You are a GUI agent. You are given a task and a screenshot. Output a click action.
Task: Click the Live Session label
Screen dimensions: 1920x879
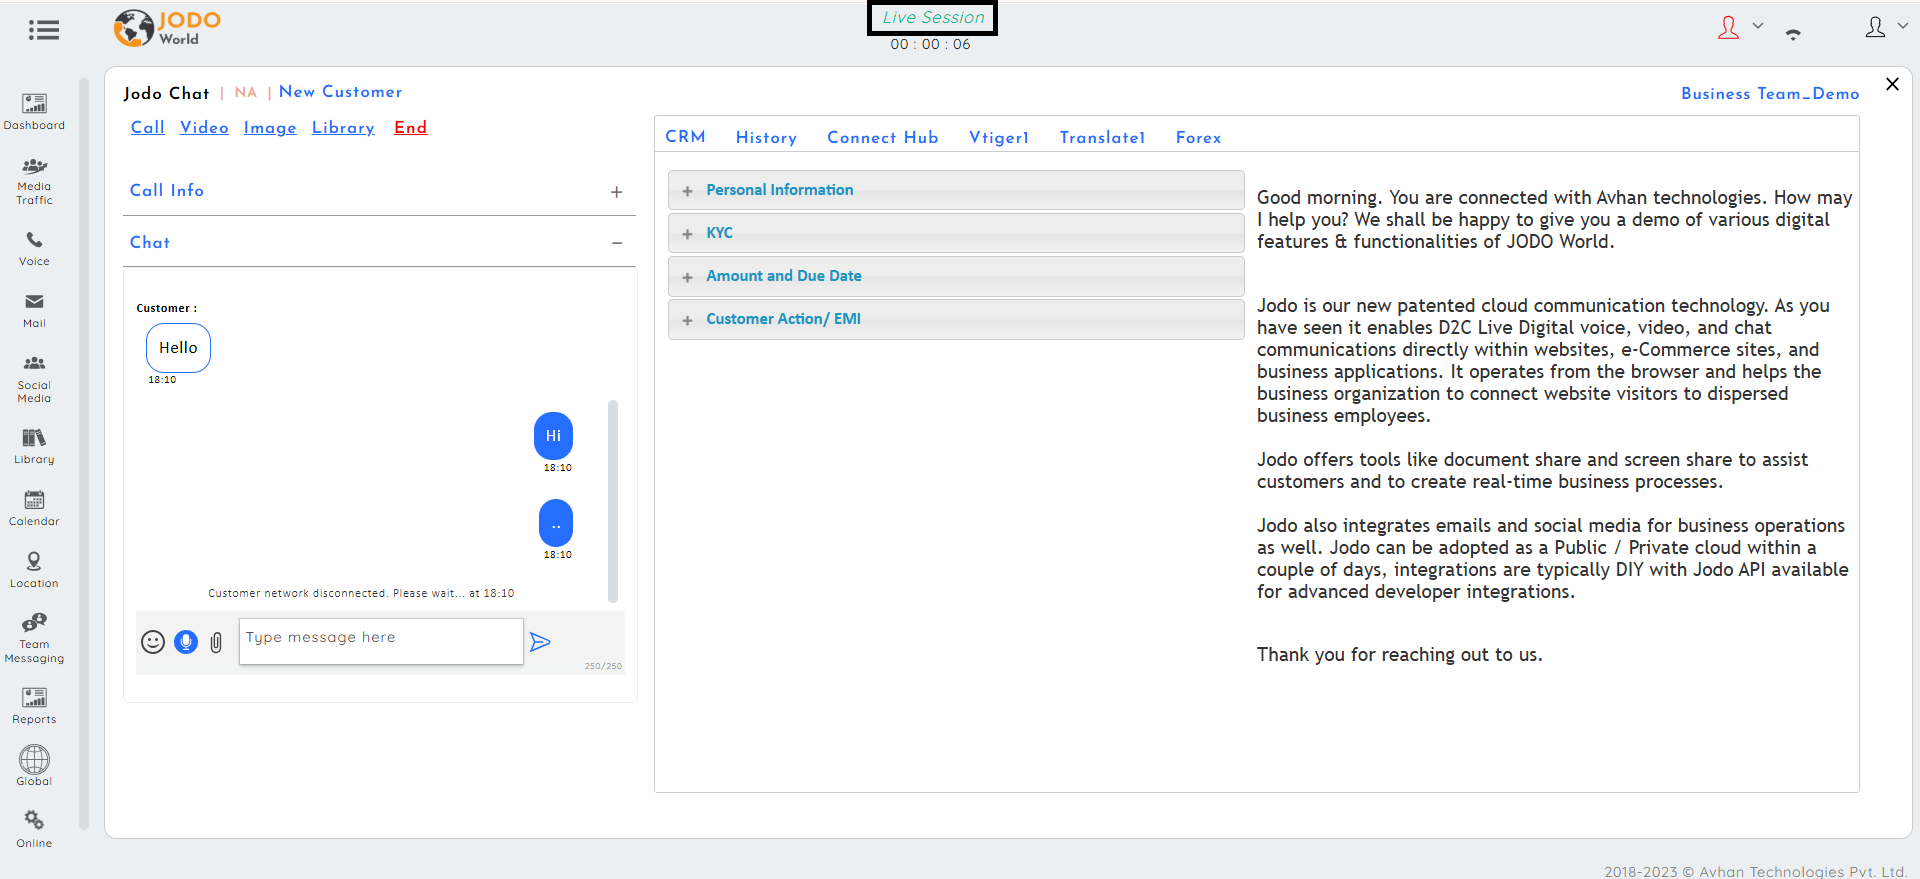(x=933, y=17)
